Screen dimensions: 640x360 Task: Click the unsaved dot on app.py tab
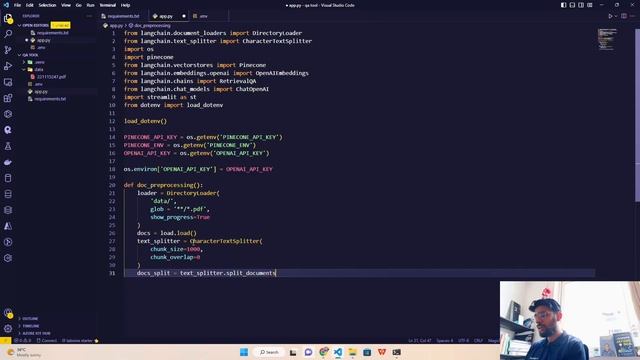[x=184, y=16]
